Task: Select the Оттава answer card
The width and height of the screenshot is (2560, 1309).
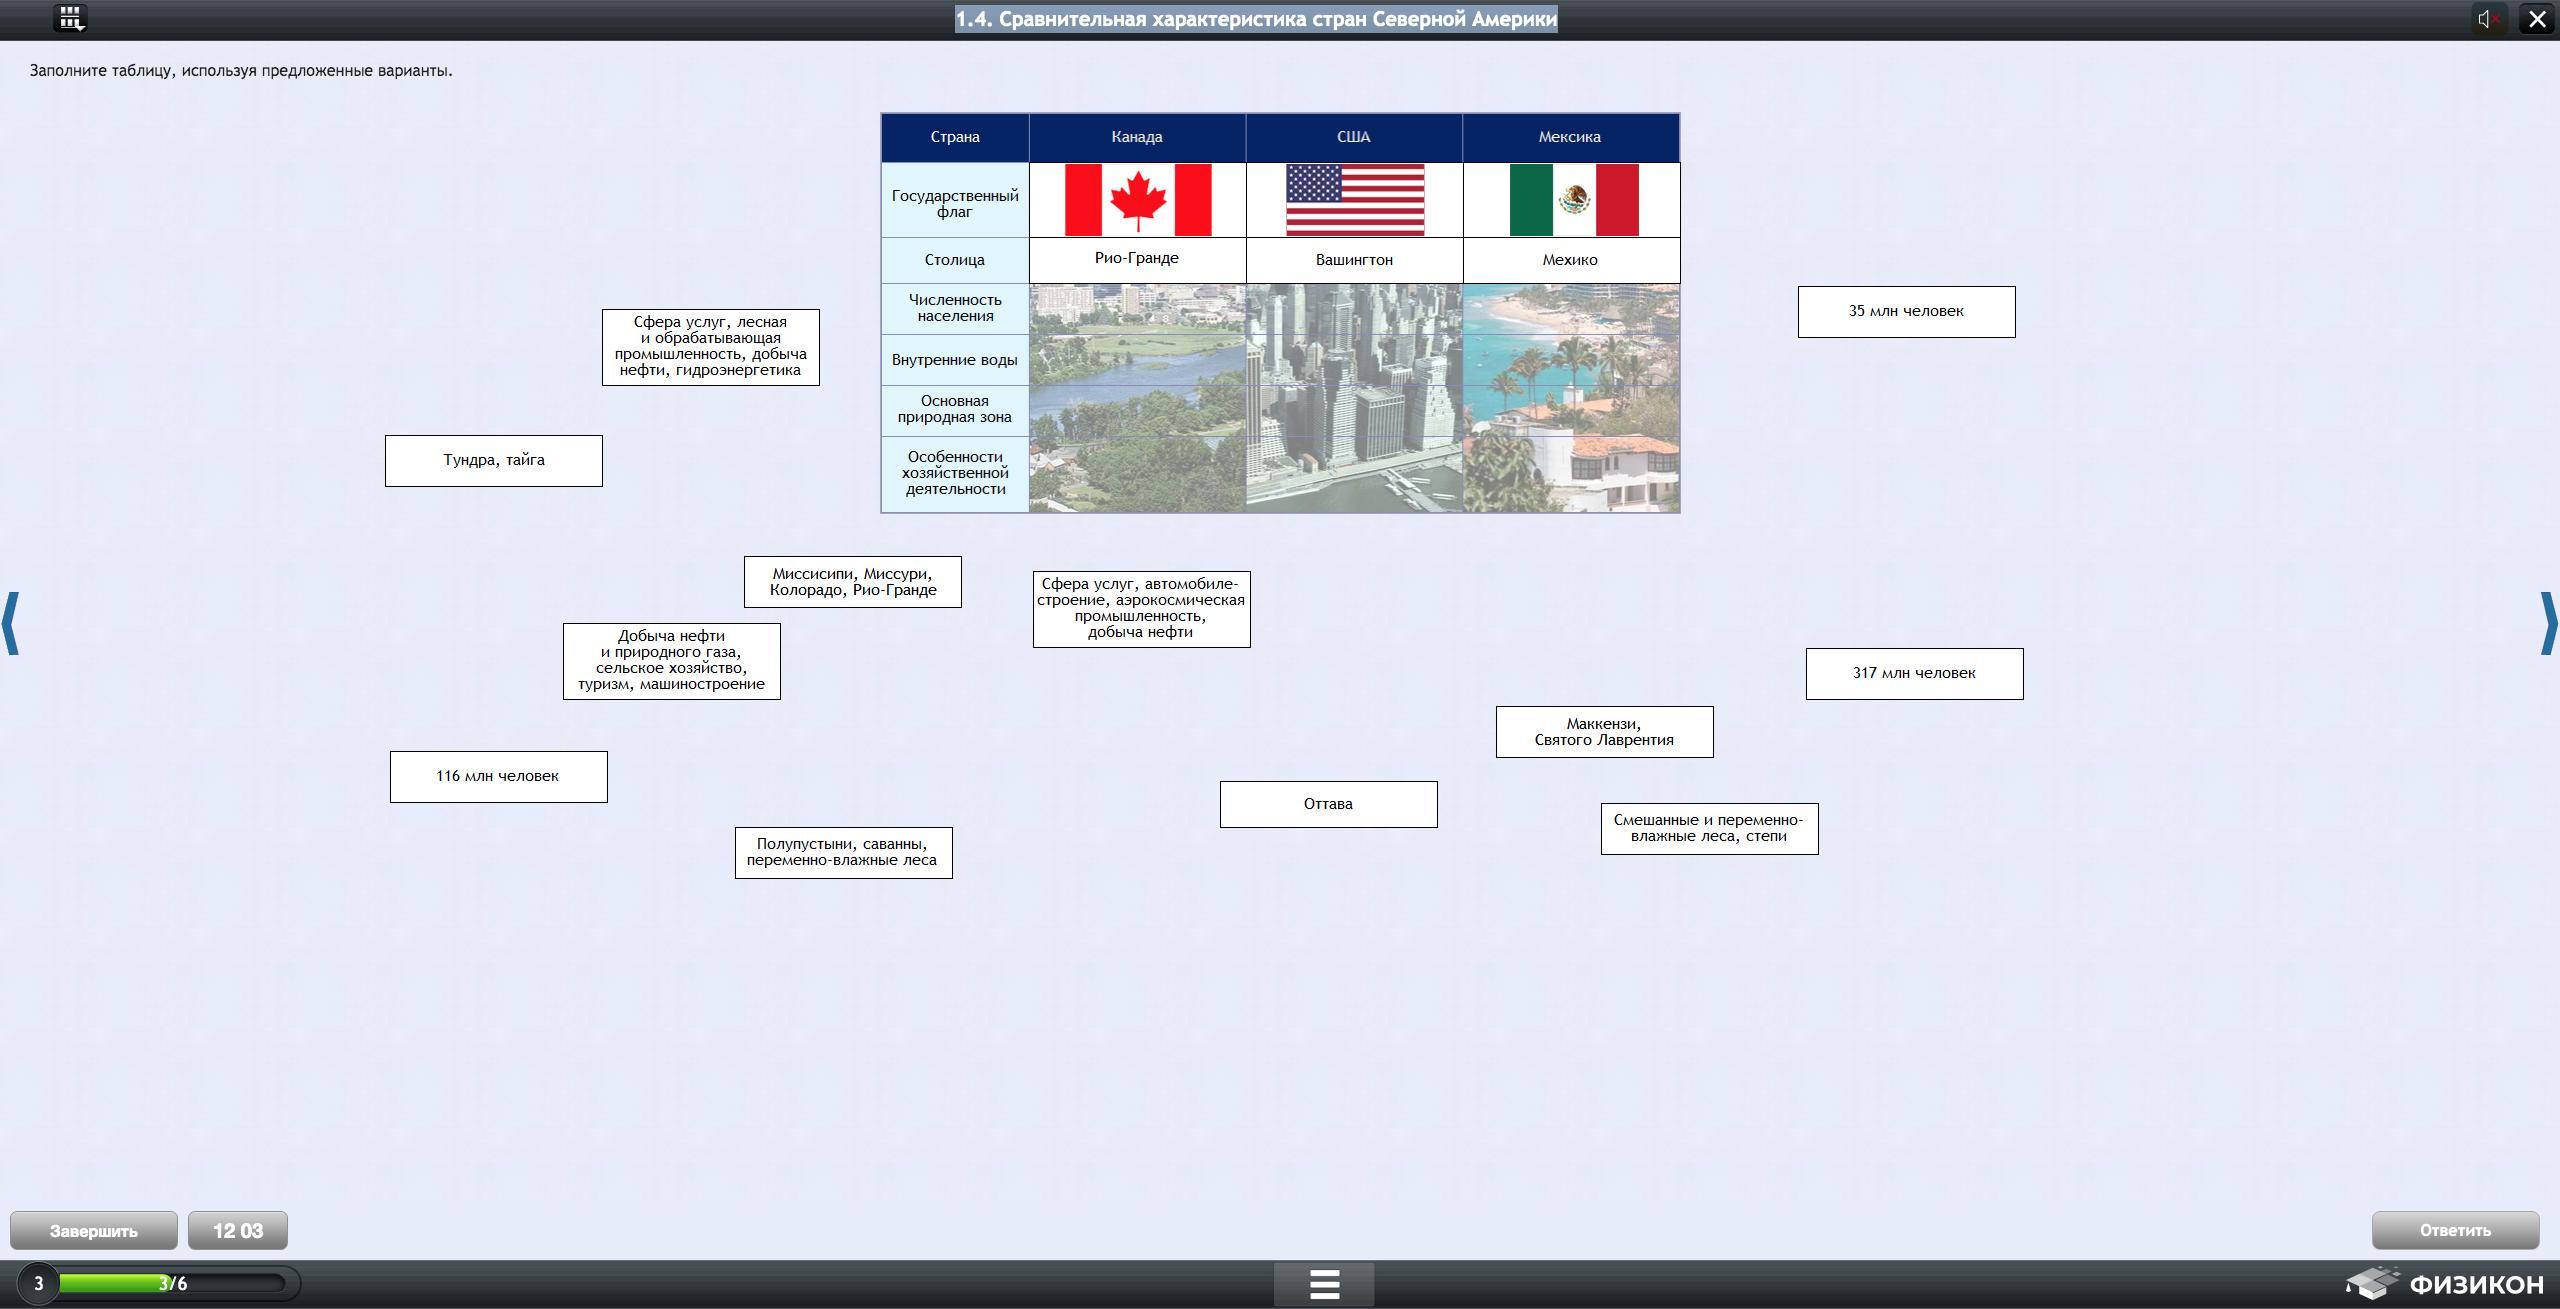Action: [1328, 804]
